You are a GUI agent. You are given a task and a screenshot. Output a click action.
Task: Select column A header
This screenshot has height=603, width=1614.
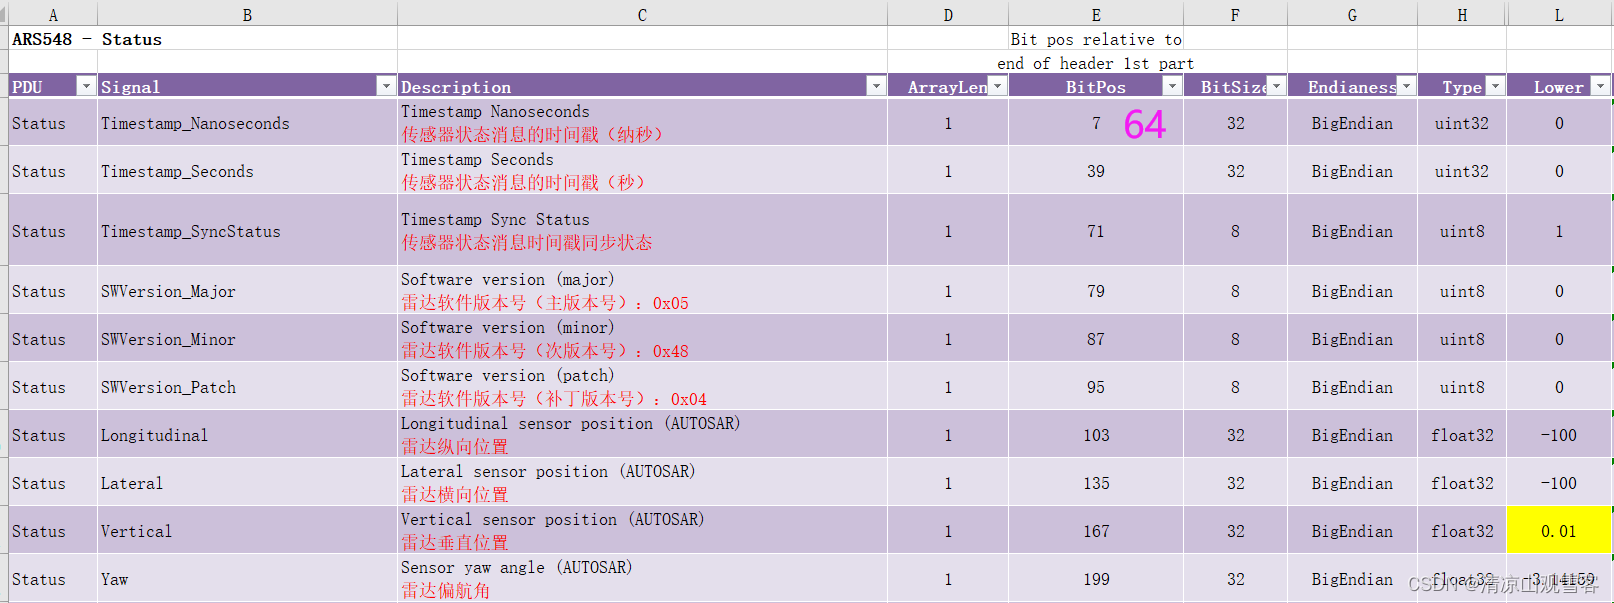tap(53, 14)
